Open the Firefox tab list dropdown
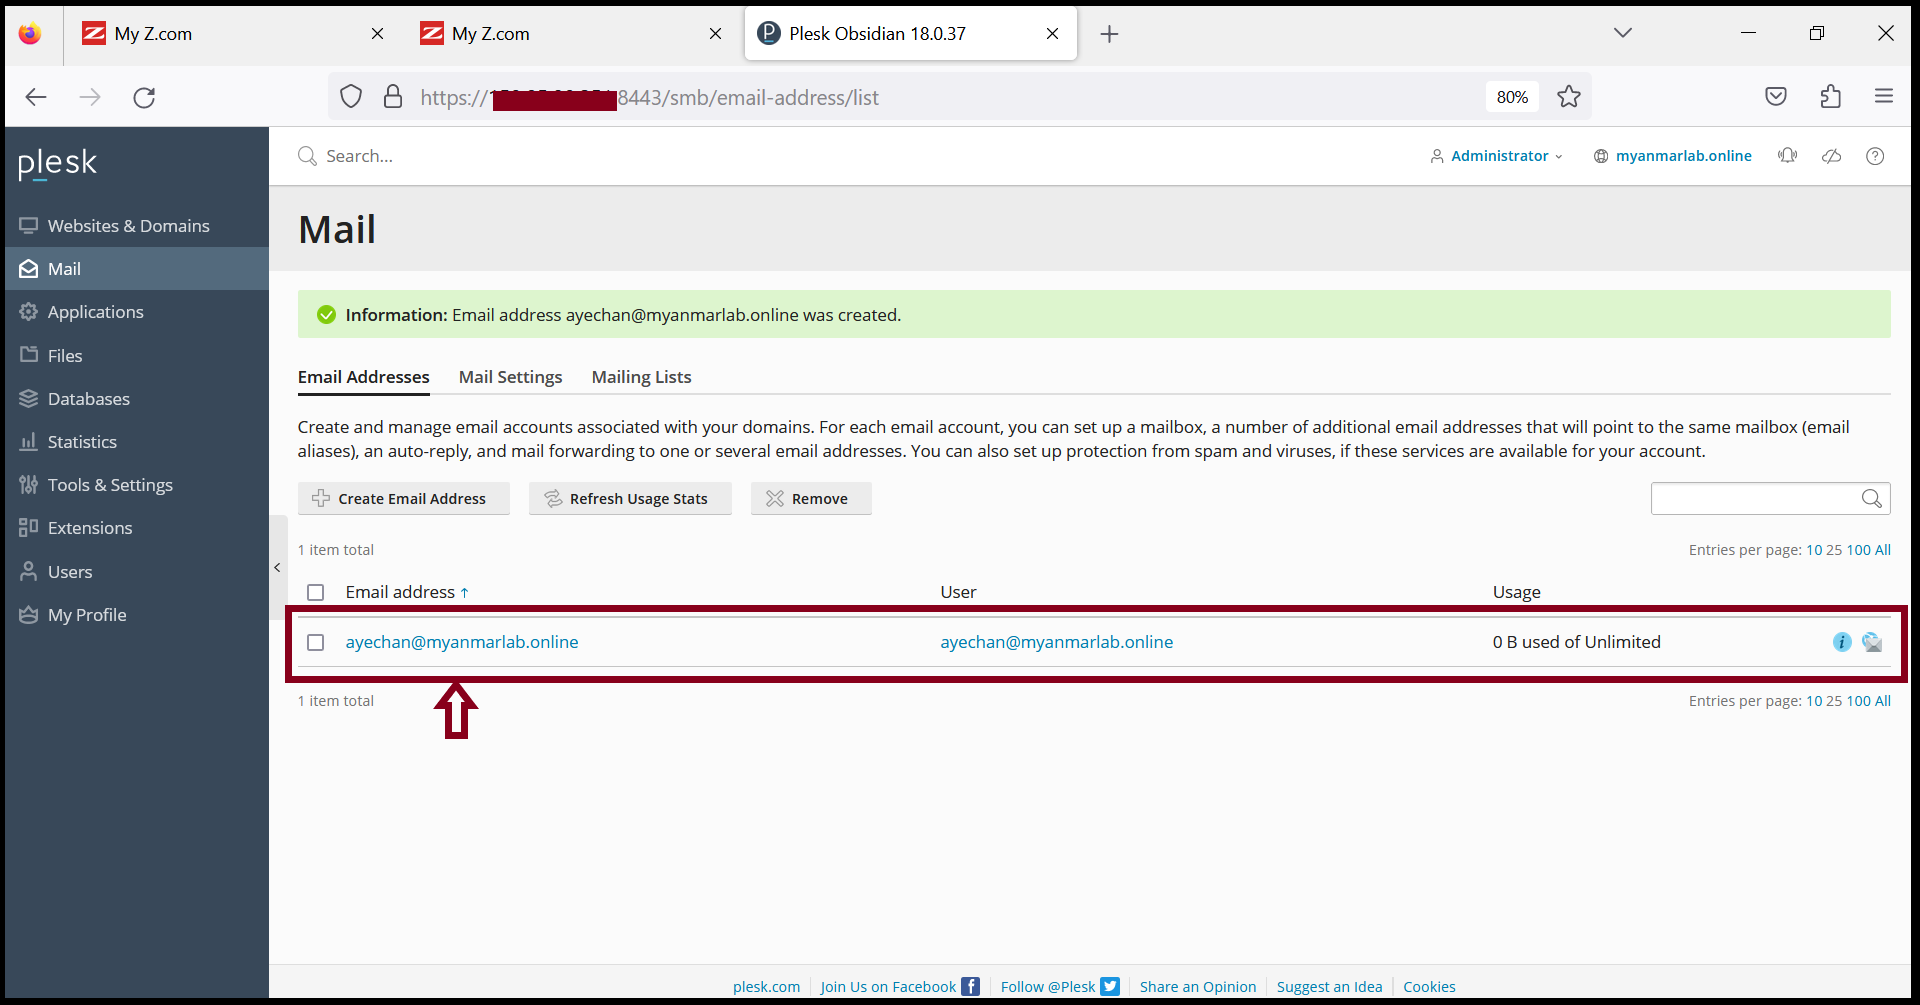 pos(1623,32)
